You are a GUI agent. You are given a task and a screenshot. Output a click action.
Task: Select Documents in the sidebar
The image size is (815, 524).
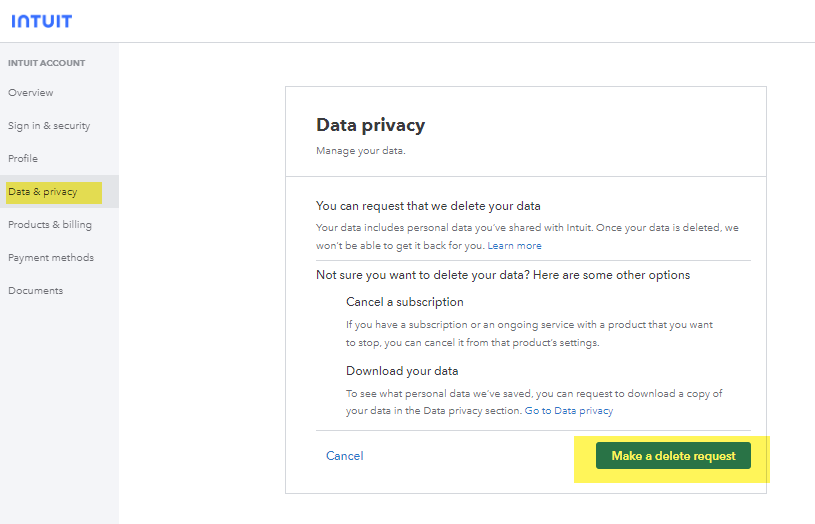pyautogui.click(x=36, y=291)
